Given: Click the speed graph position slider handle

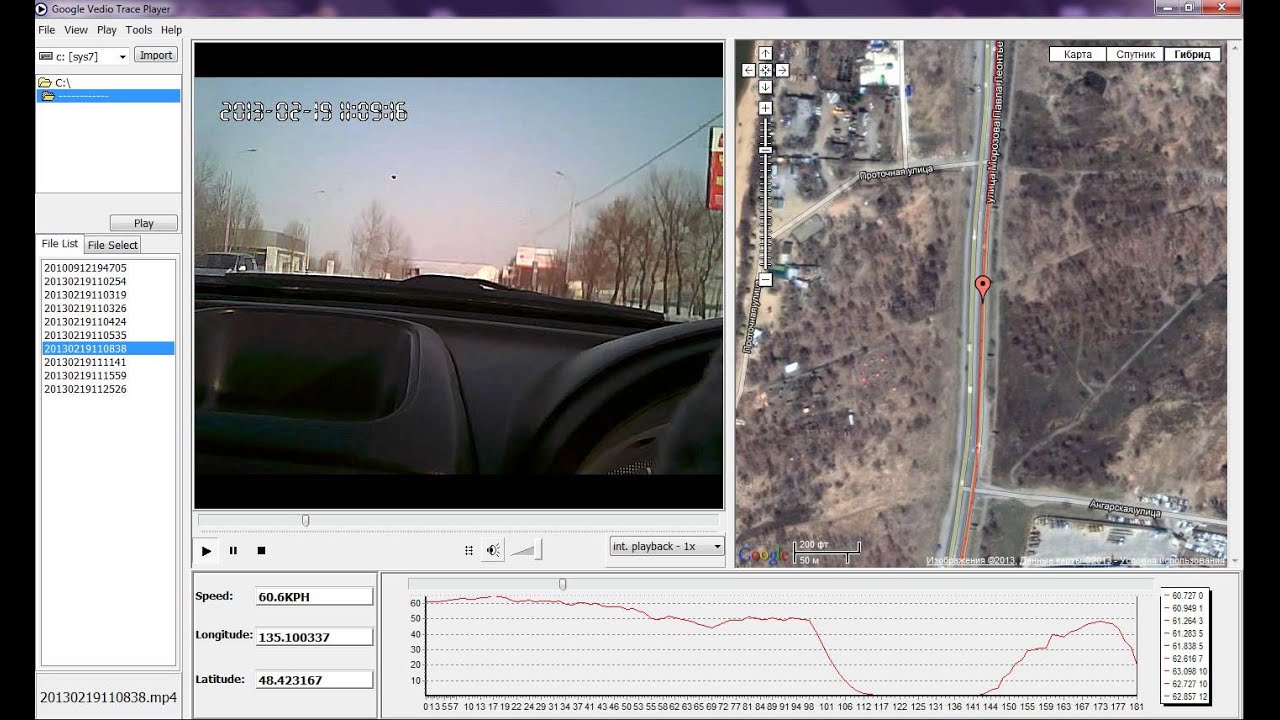Looking at the screenshot, I should 562,584.
